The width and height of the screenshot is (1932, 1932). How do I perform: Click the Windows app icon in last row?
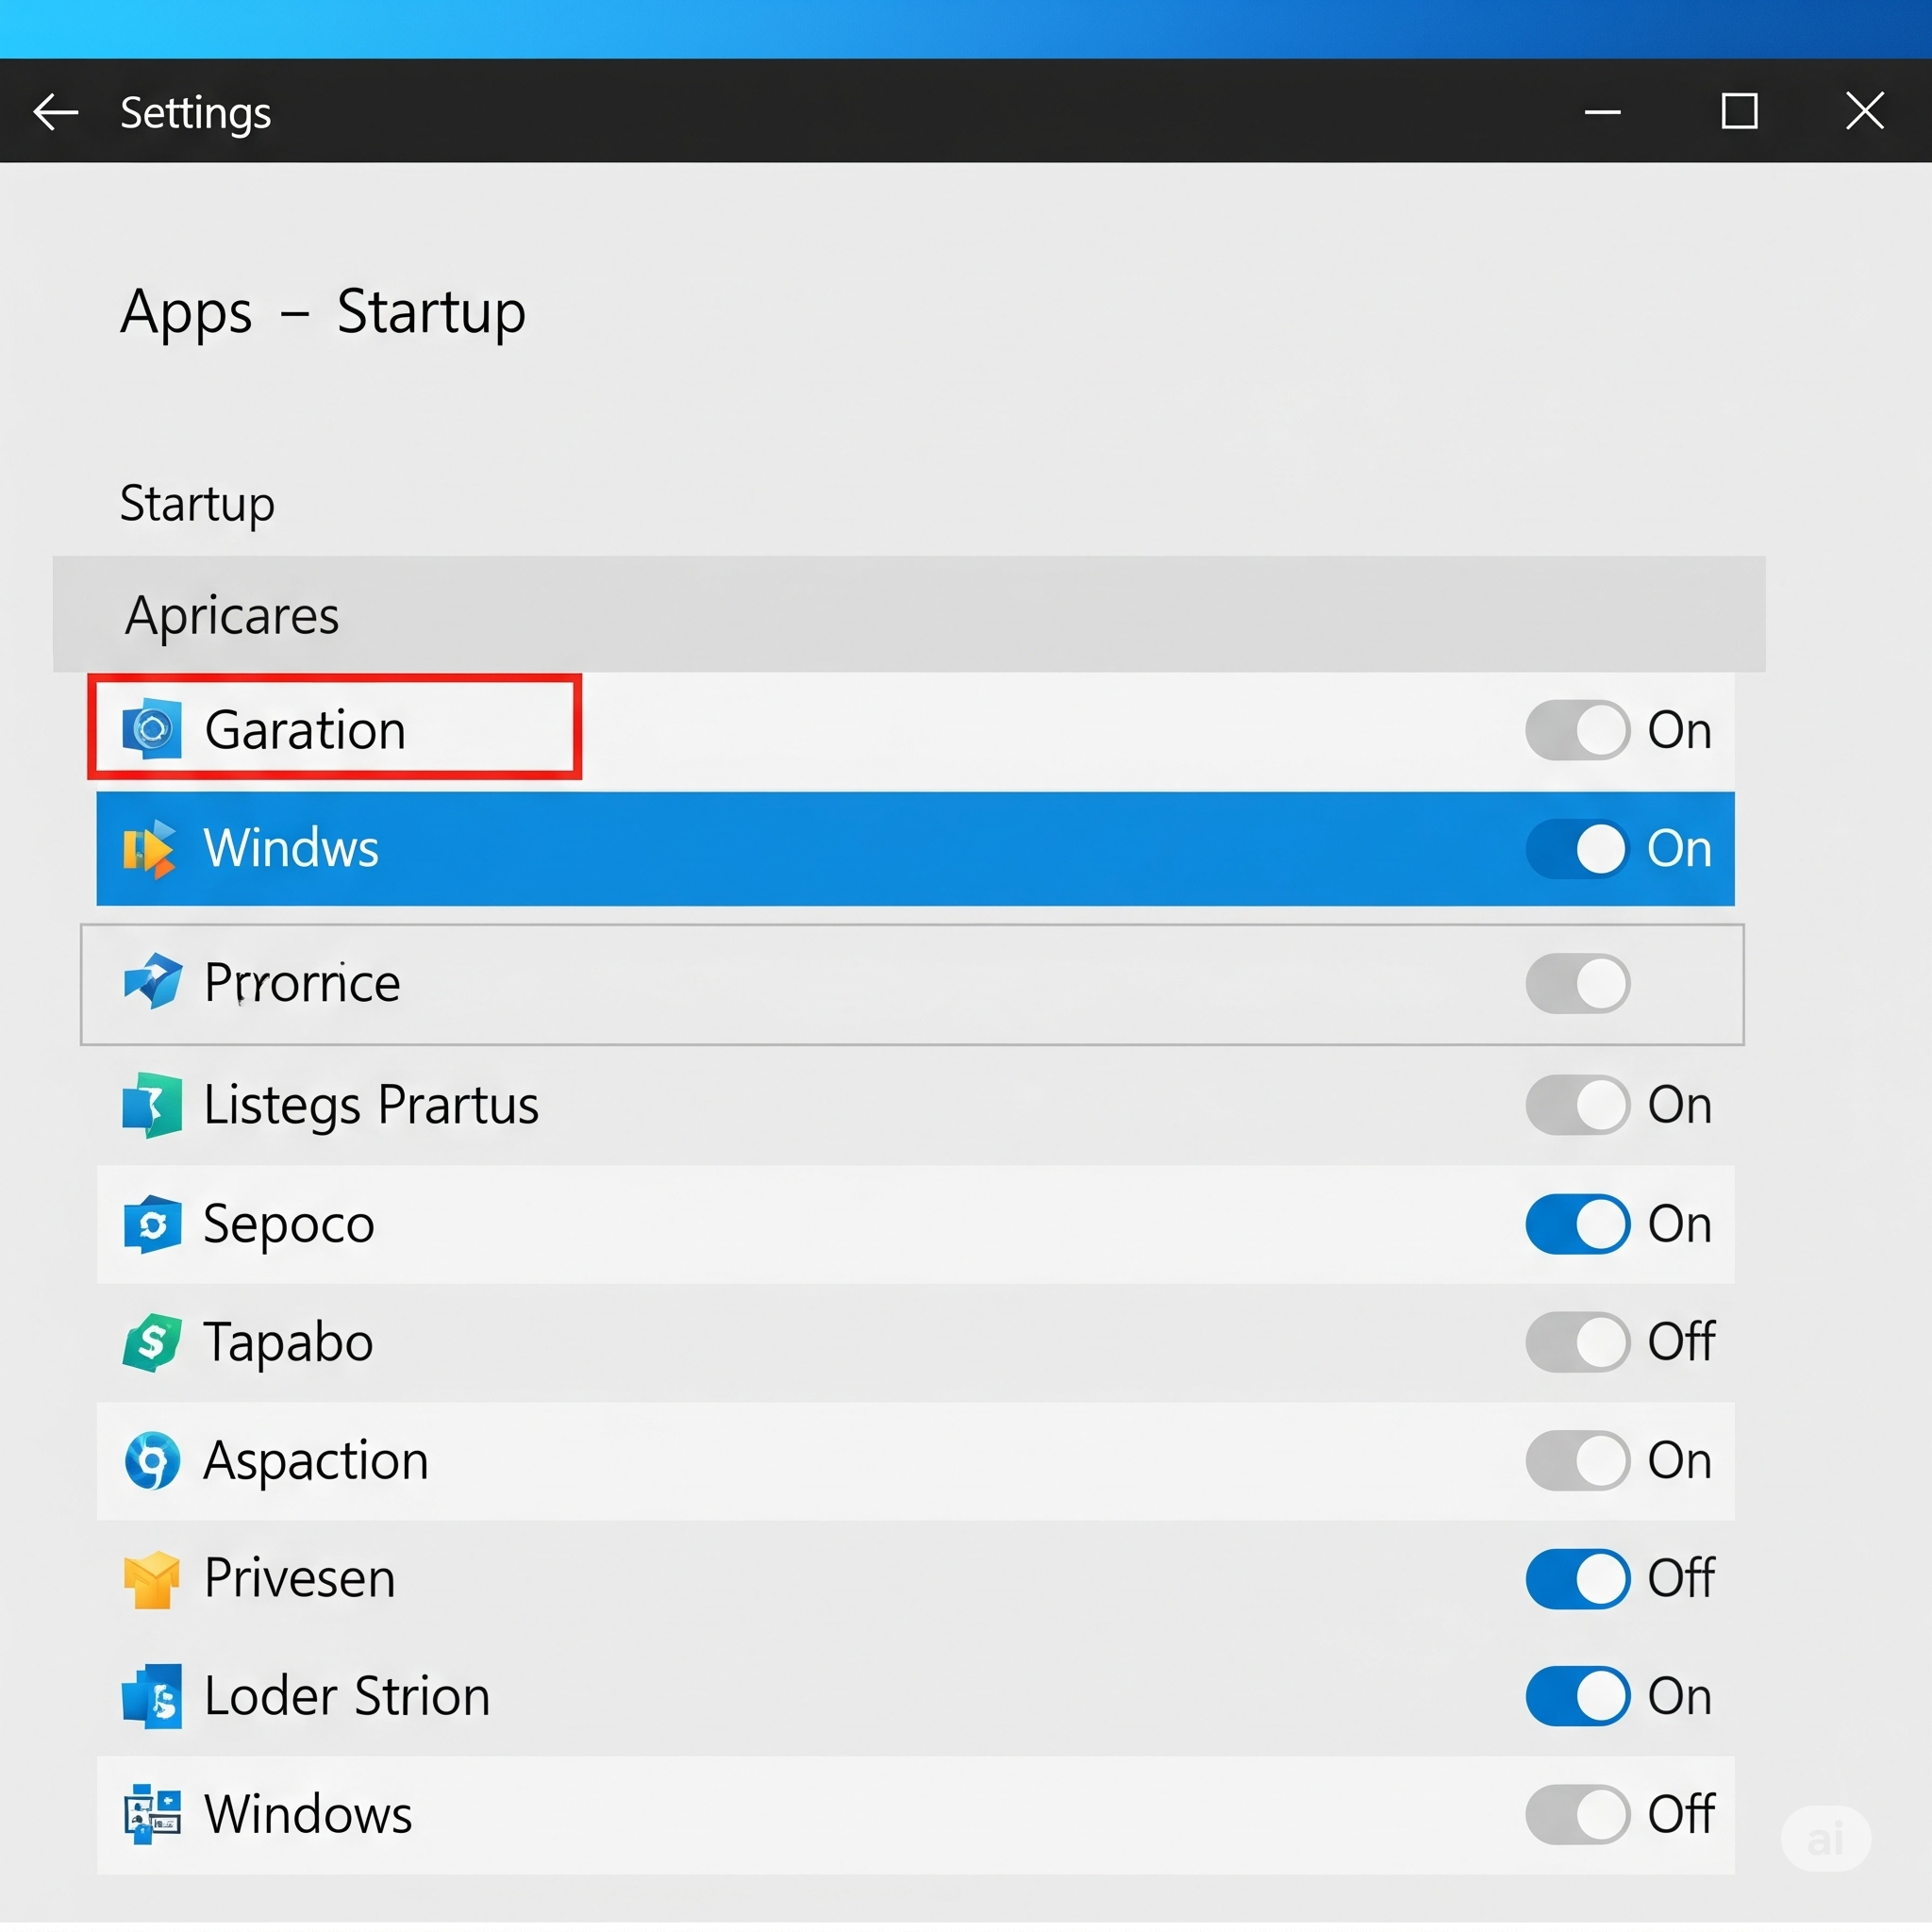pyautogui.click(x=152, y=1814)
